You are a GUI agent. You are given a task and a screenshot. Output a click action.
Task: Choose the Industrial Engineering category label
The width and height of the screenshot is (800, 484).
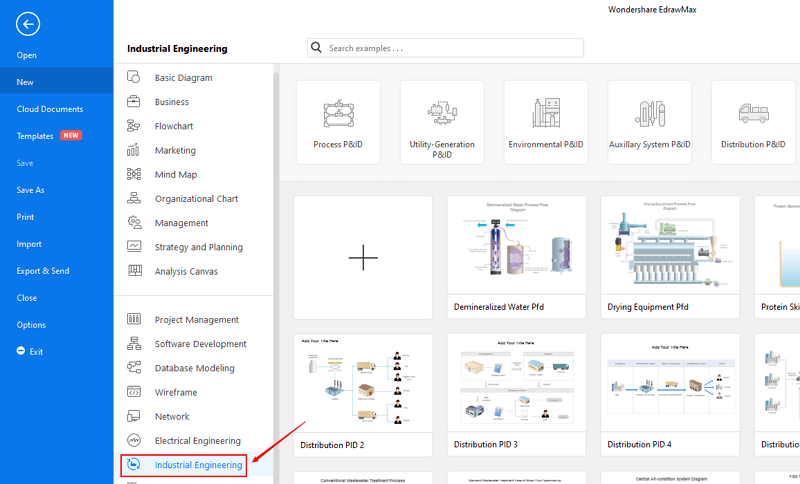(x=198, y=465)
